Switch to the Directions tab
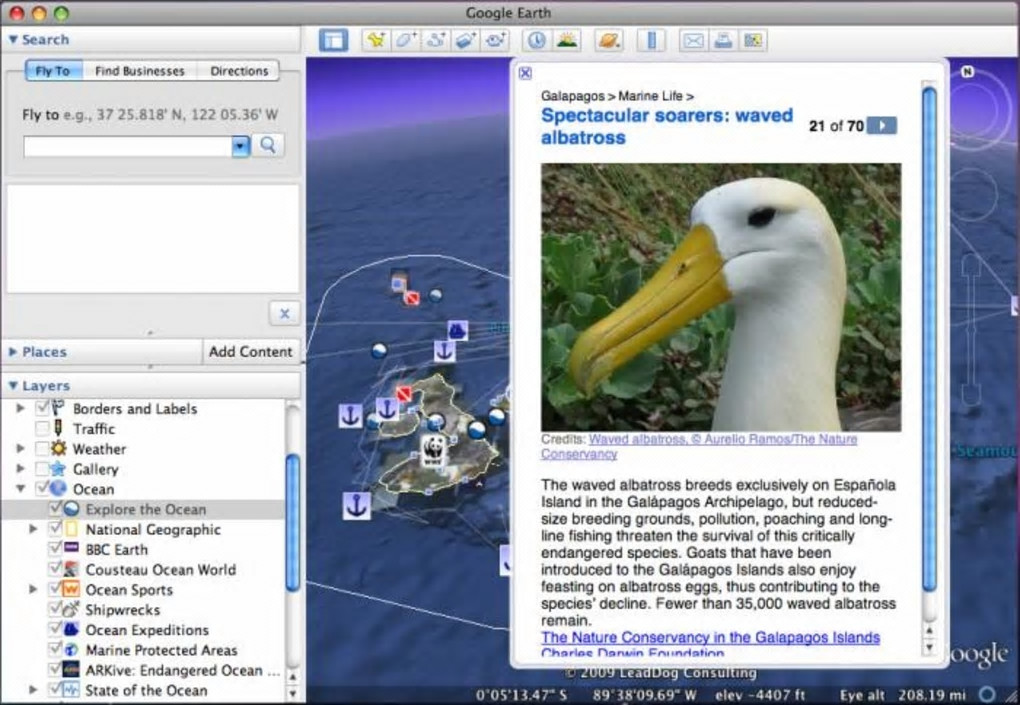 click(x=239, y=71)
